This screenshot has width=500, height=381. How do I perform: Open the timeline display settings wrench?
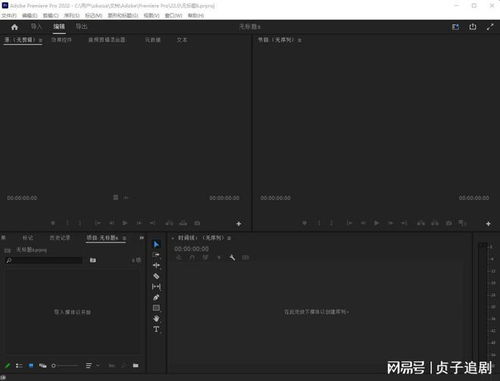pos(232,258)
